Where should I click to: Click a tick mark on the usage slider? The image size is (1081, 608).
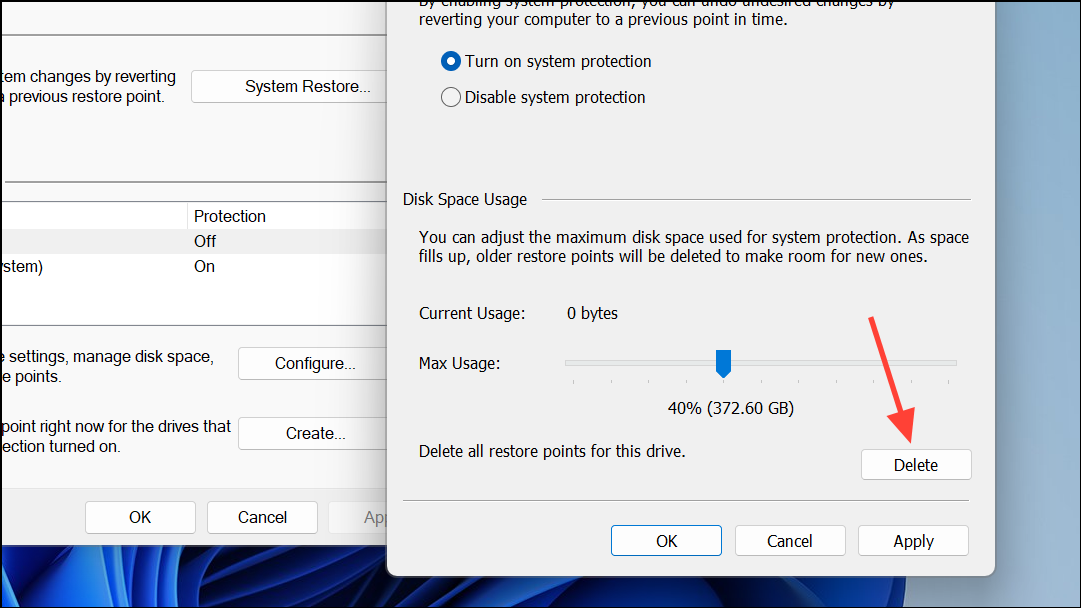pos(650,381)
